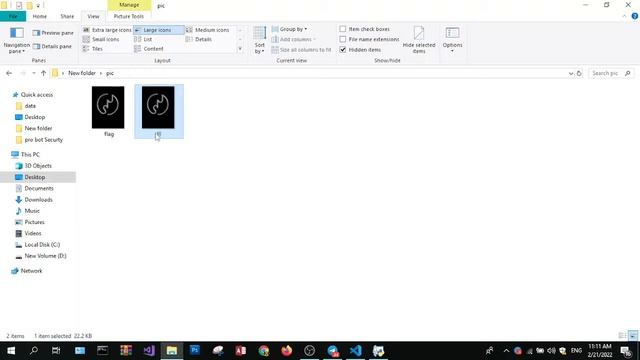Open the File tab
This screenshot has width=640, height=360.
[x=13, y=16]
